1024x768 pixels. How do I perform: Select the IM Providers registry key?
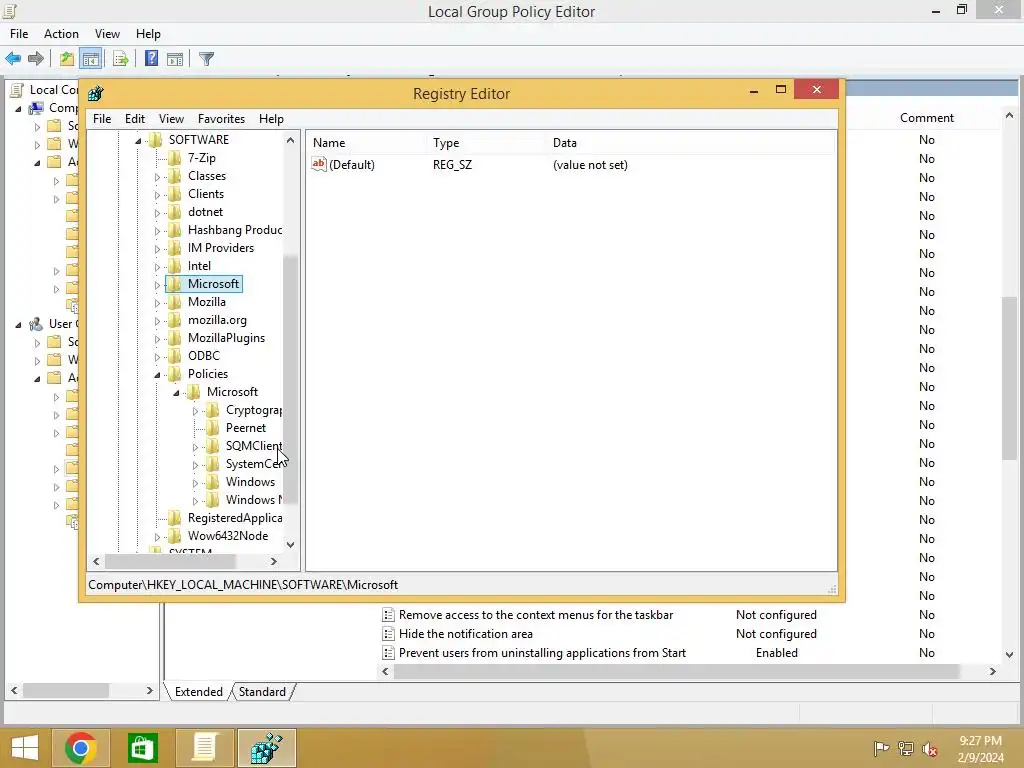pos(221,248)
